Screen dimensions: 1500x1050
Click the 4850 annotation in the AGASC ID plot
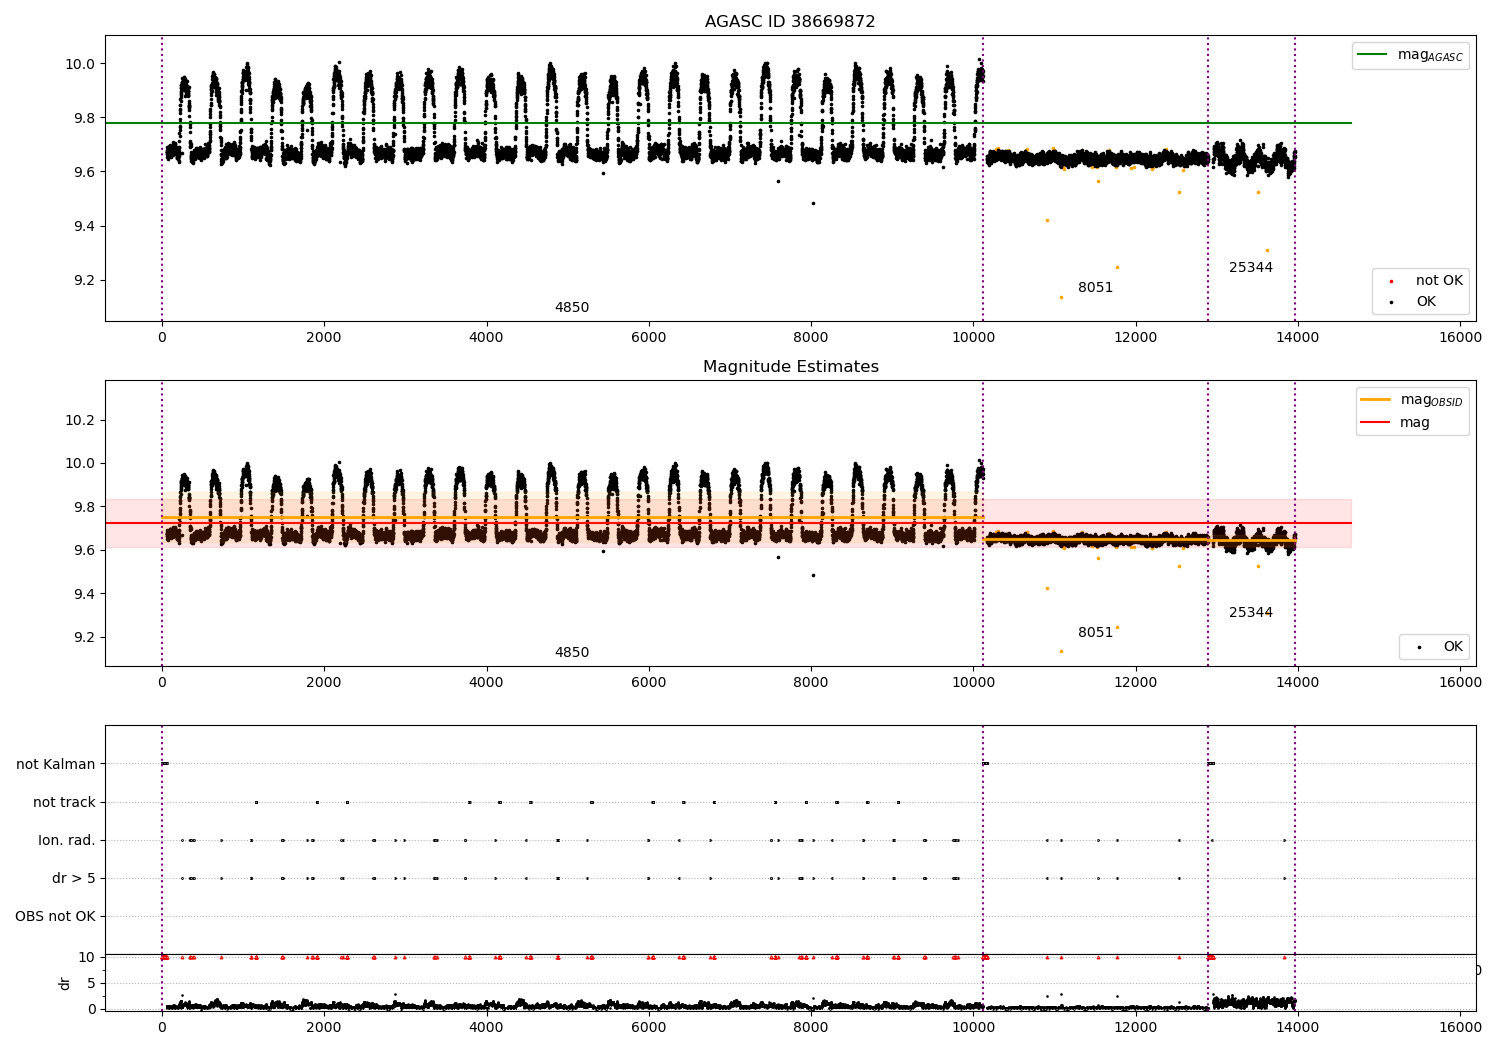pyautogui.click(x=572, y=308)
